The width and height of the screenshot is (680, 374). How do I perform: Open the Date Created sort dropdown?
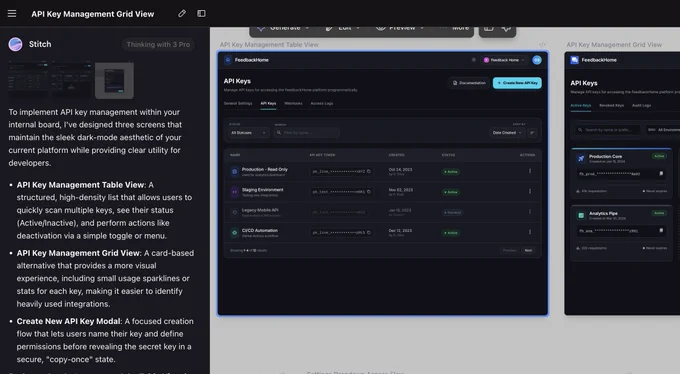click(507, 132)
